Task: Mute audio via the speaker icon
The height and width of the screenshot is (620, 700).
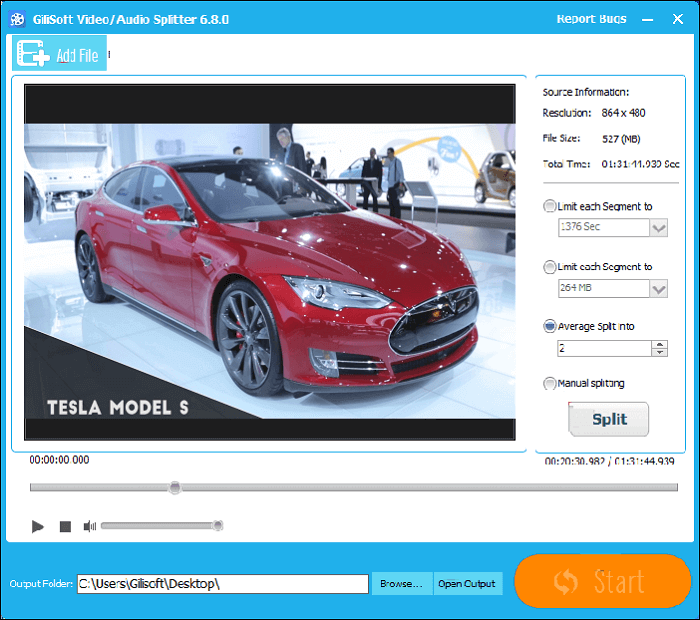Action: (90, 526)
